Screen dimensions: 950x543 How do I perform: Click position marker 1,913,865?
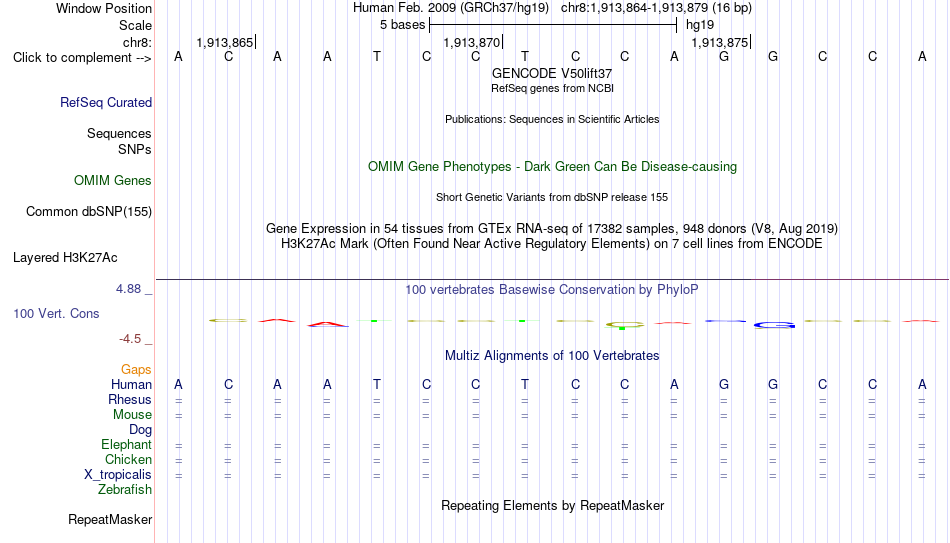225,42
